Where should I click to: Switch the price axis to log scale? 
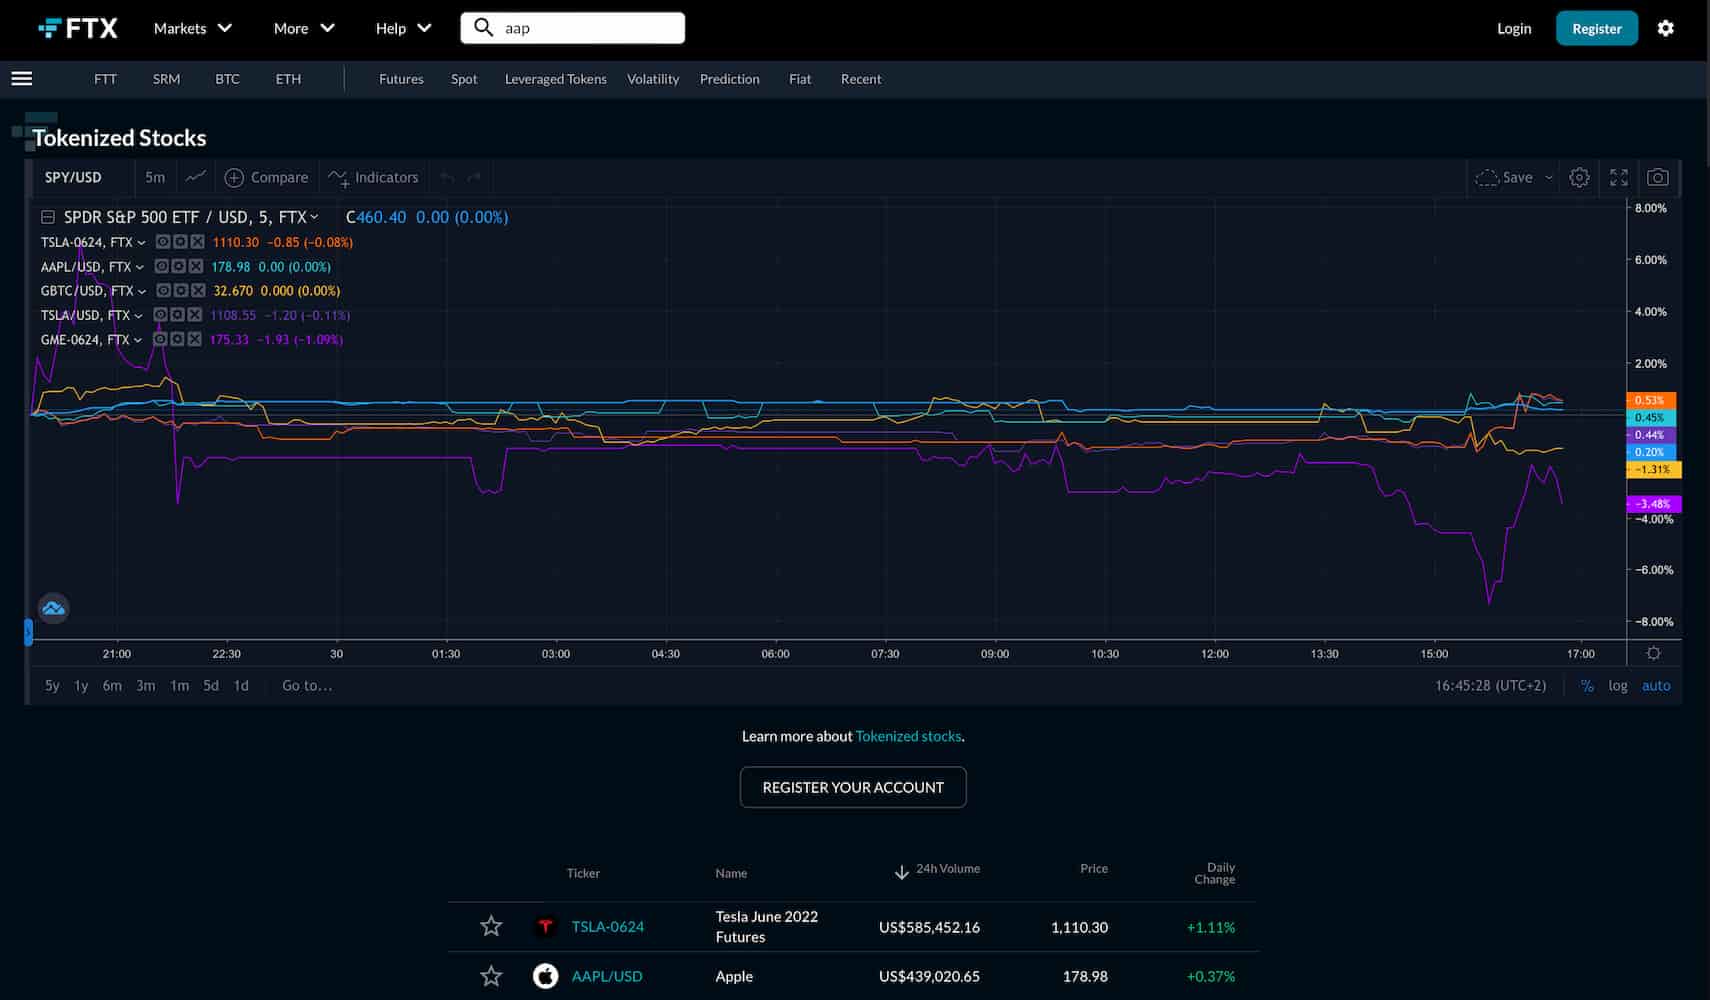[1617, 685]
